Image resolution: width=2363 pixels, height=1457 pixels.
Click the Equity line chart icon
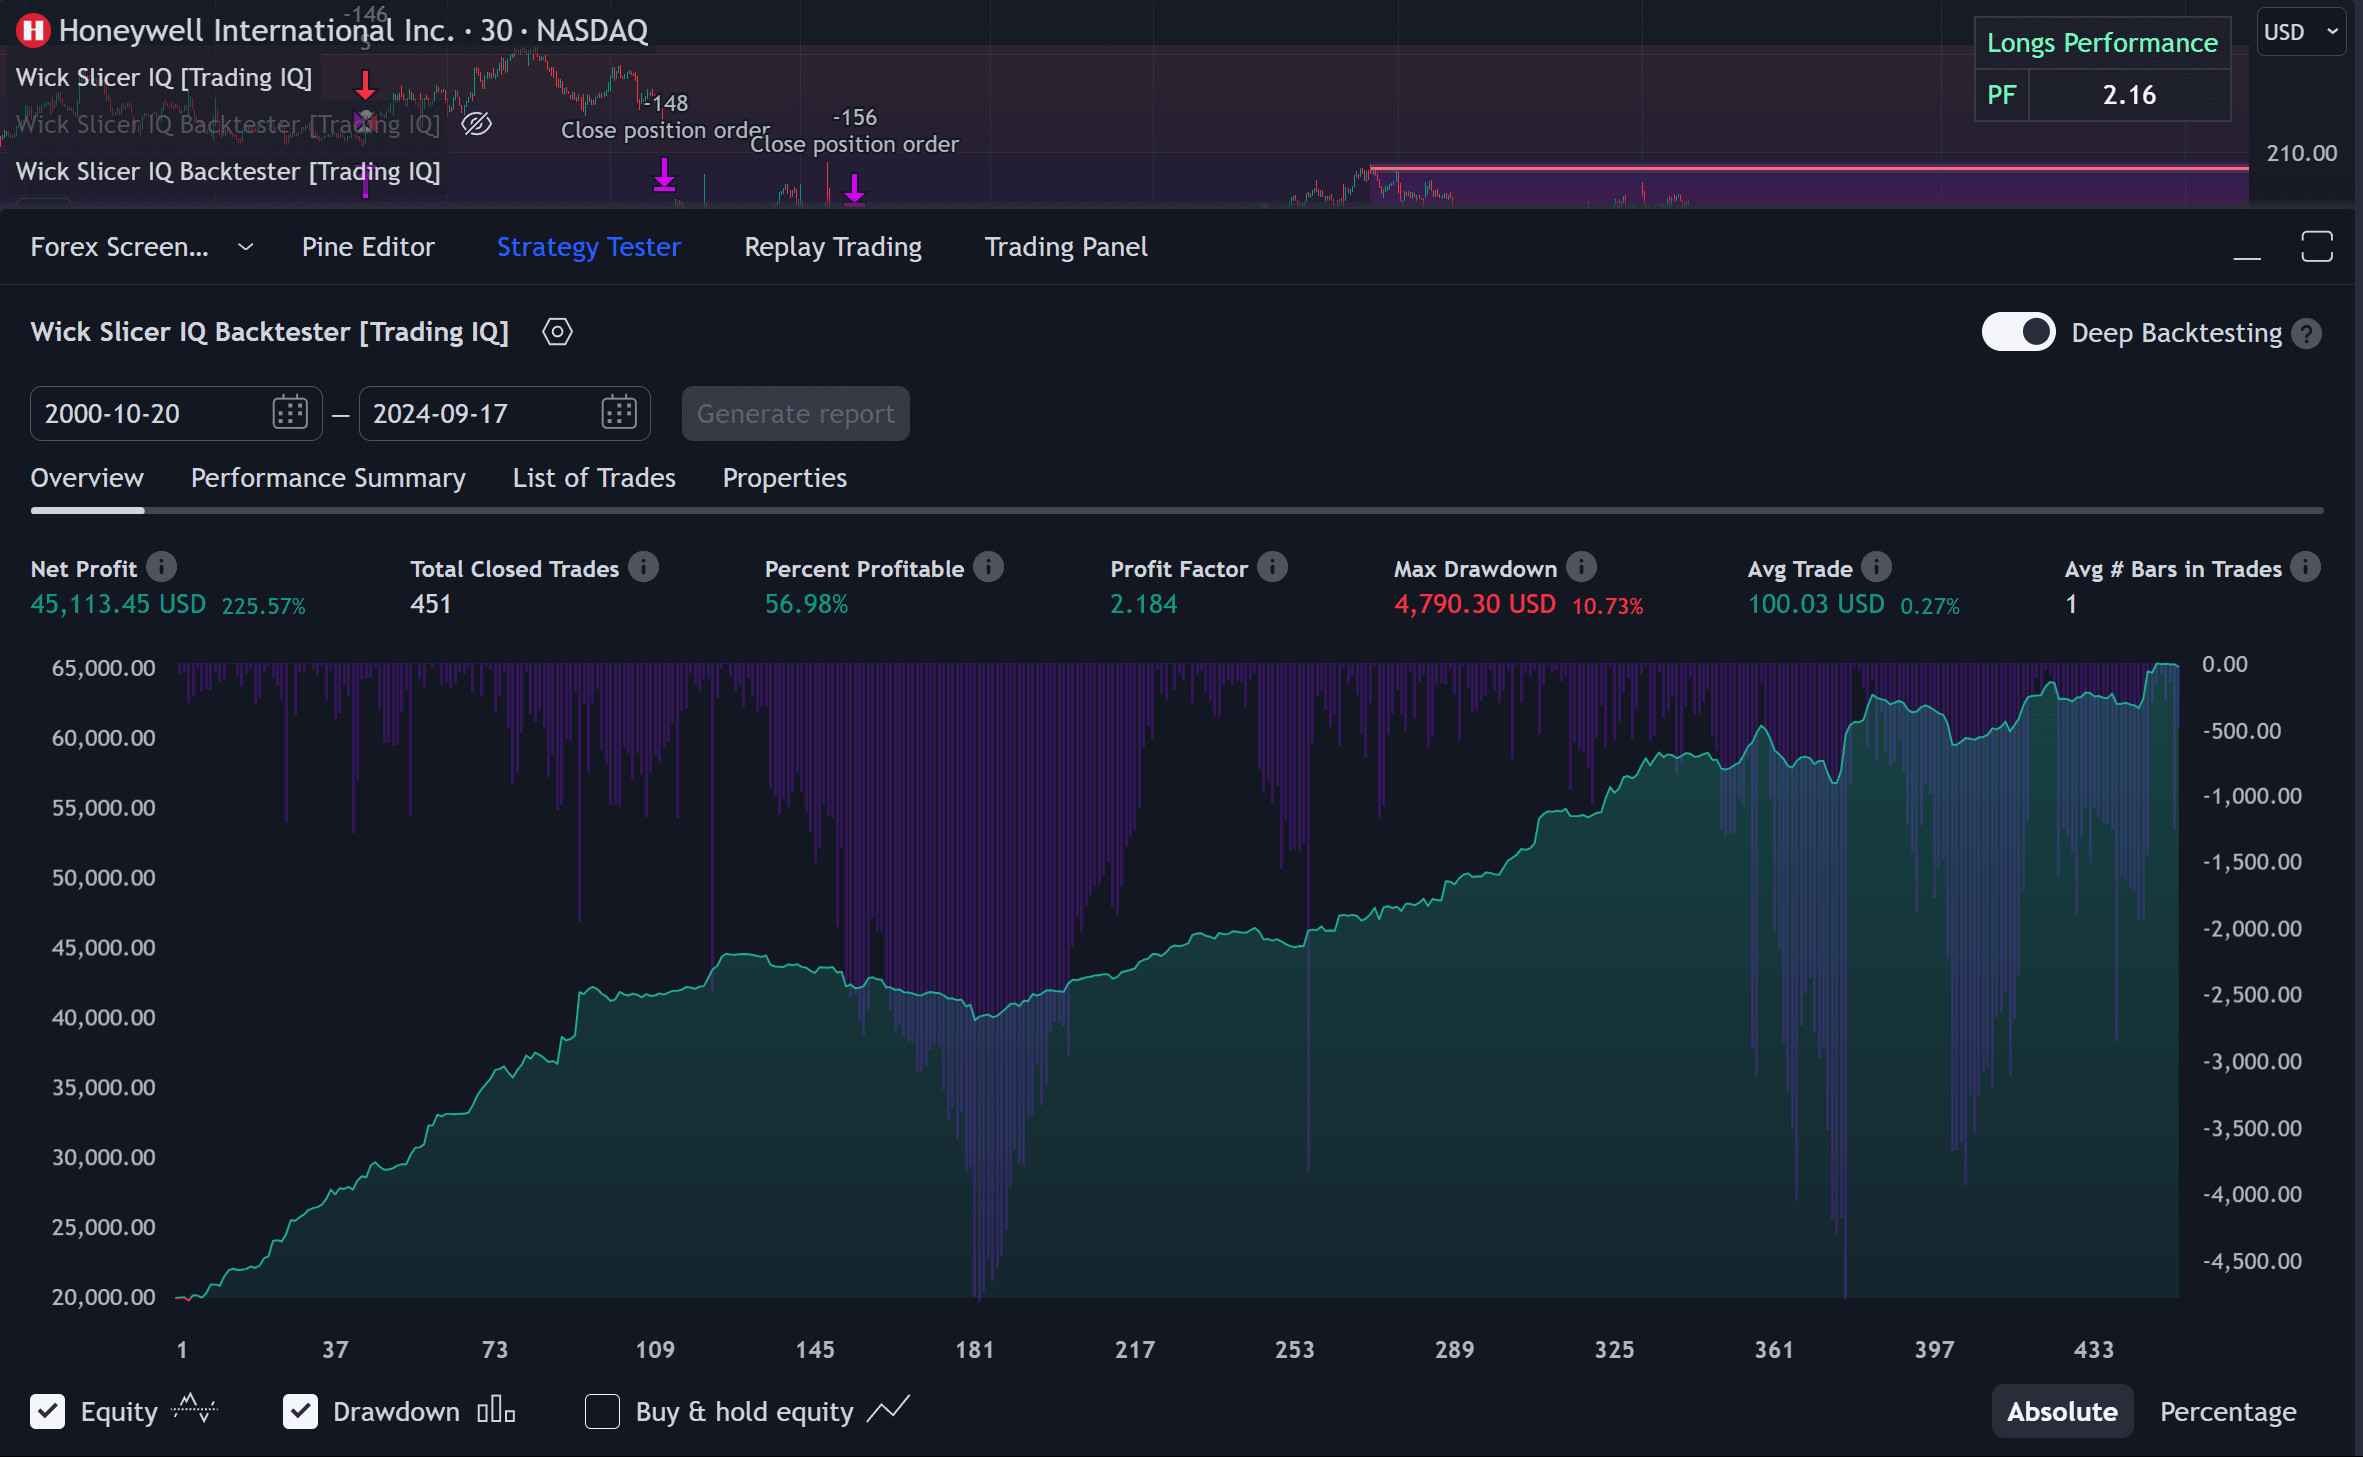coord(194,1410)
